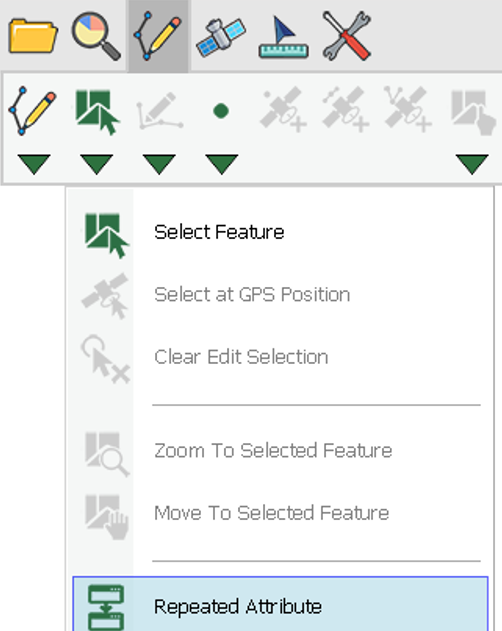The width and height of the screenshot is (502, 631).
Task: Expand the dropdown arrow under the pencil edit icon
Action: tap(34, 164)
